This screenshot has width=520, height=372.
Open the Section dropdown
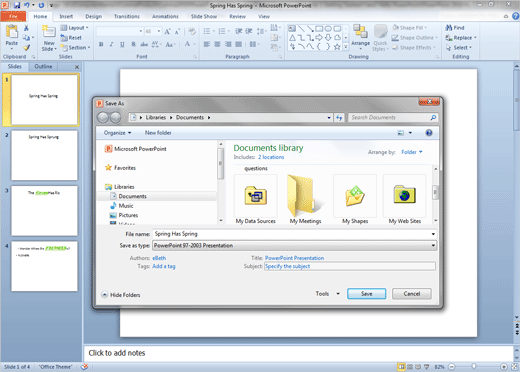tap(75, 48)
